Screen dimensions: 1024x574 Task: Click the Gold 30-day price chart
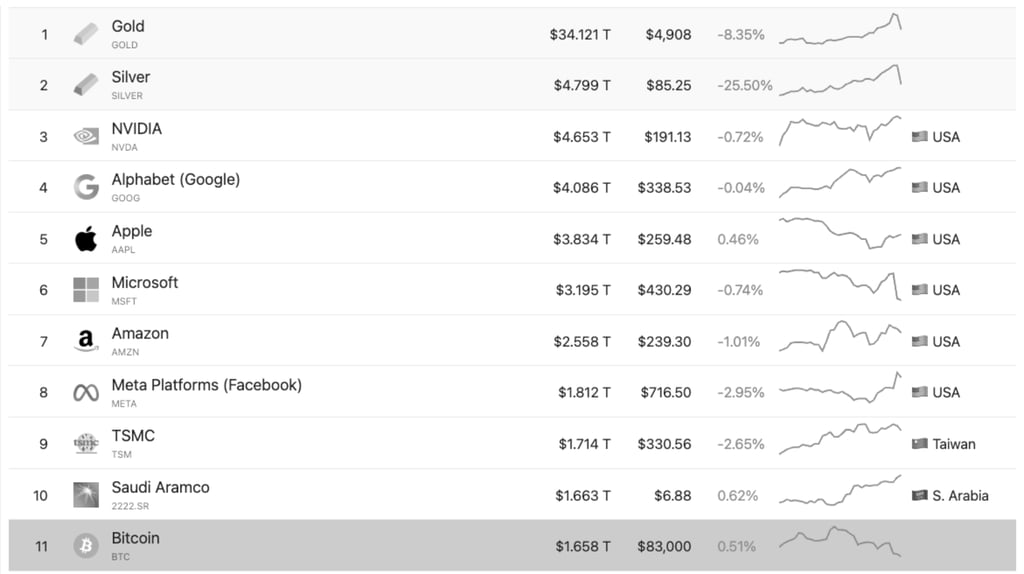pos(840,31)
